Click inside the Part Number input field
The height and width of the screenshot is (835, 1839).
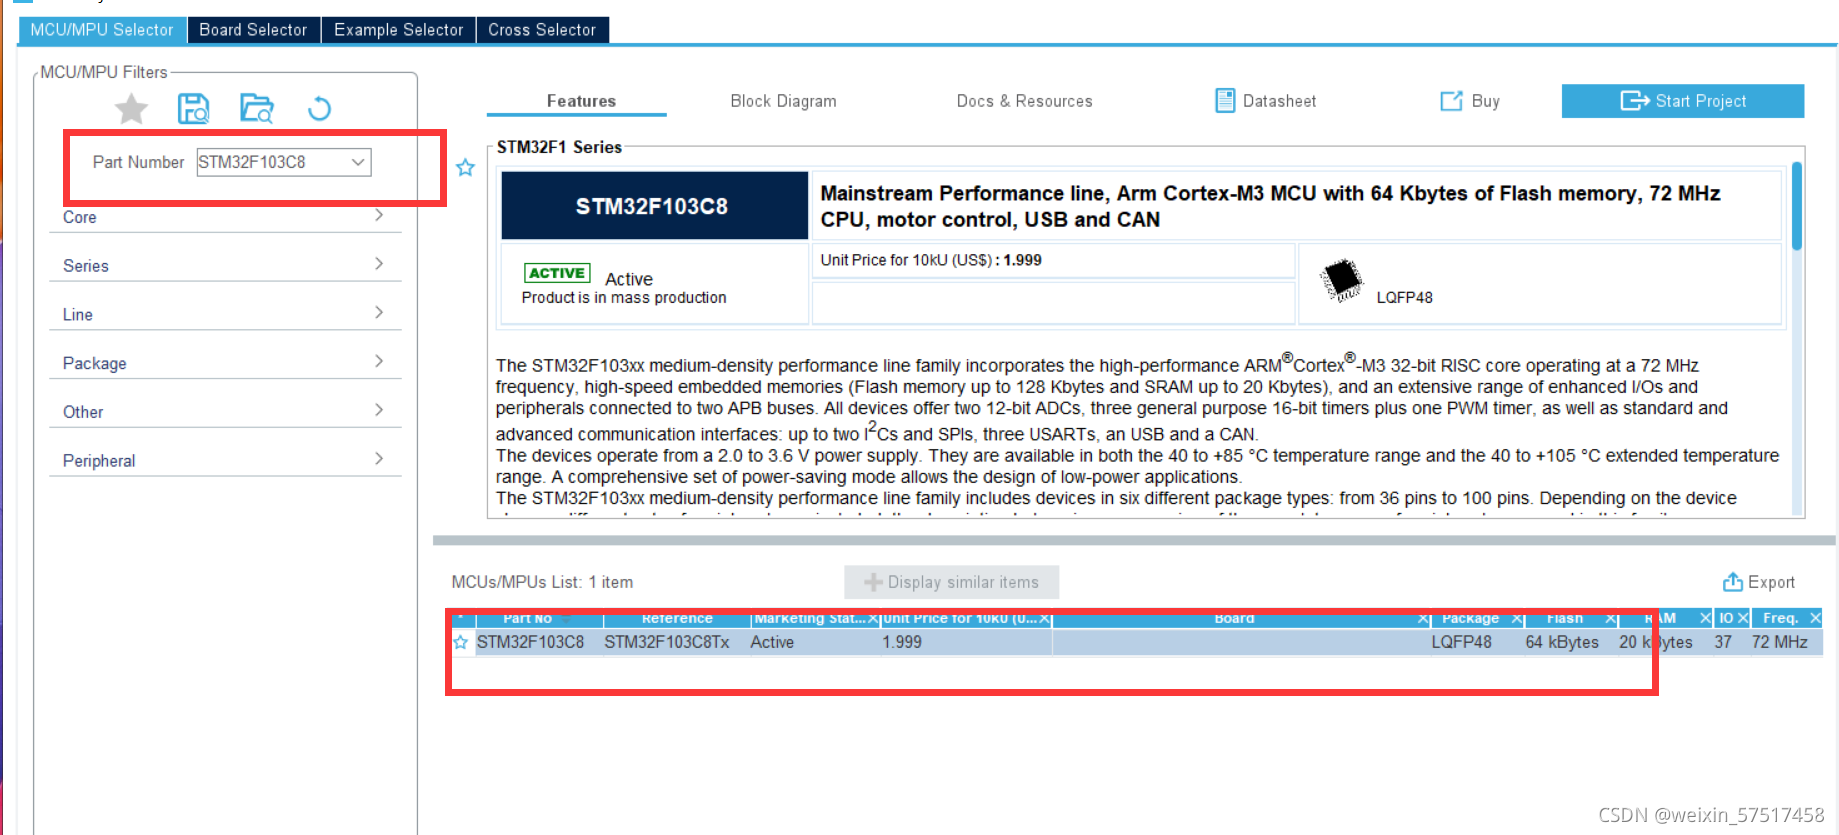(x=272, y=162)
